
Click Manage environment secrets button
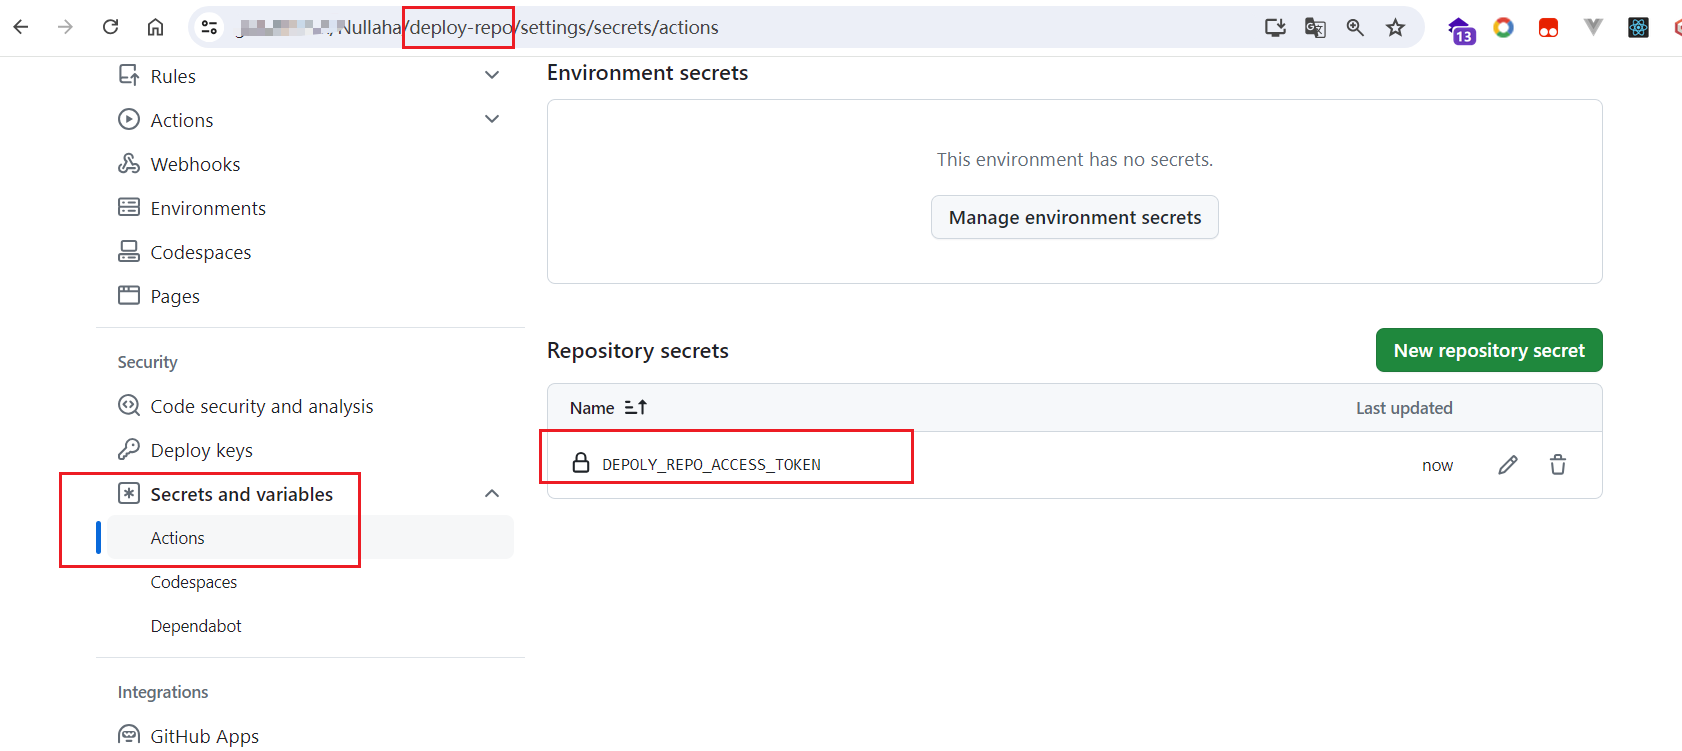(x=1075, y=217)
